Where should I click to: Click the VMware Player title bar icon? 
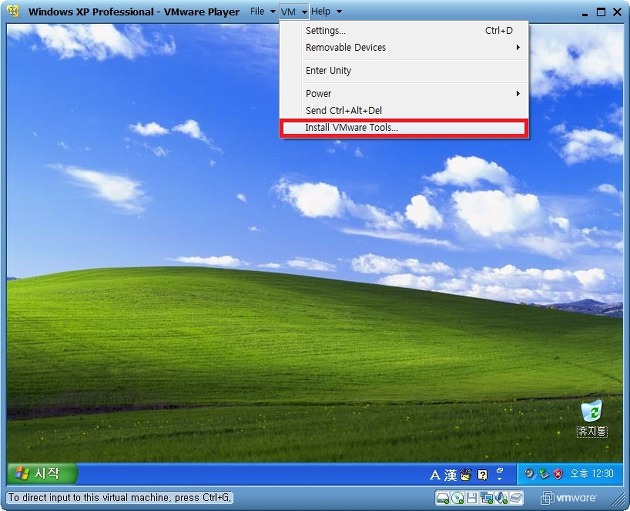pyautogui.click(x=13, y=11)
